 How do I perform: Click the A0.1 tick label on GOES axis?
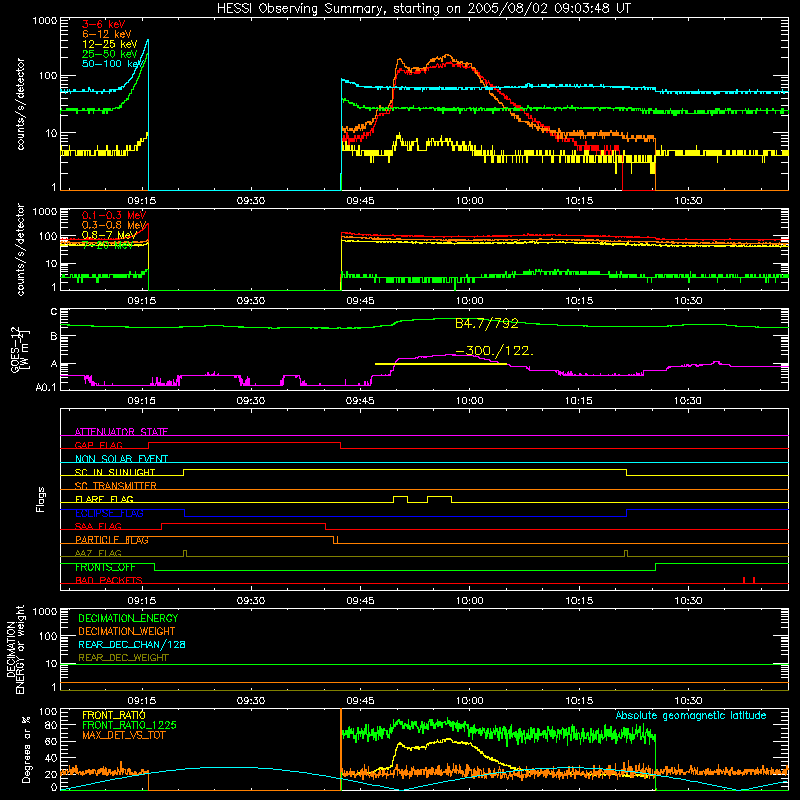pos(46,388)
